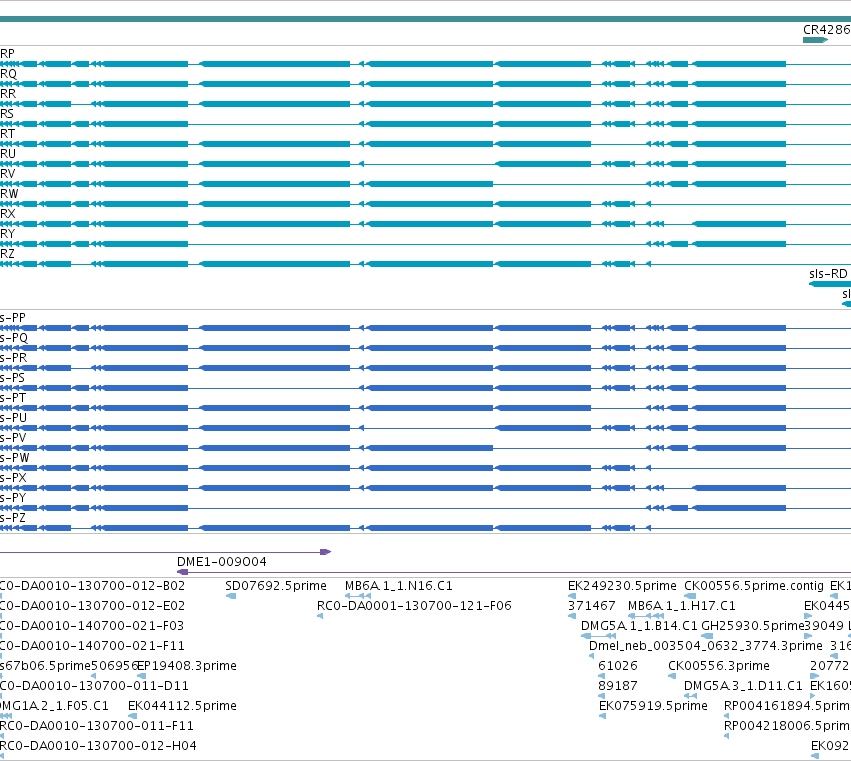The height and width of the screenshot is (761, 851).
Task: Choose the s-PS protein label
Action: click(x=12, y=378)
